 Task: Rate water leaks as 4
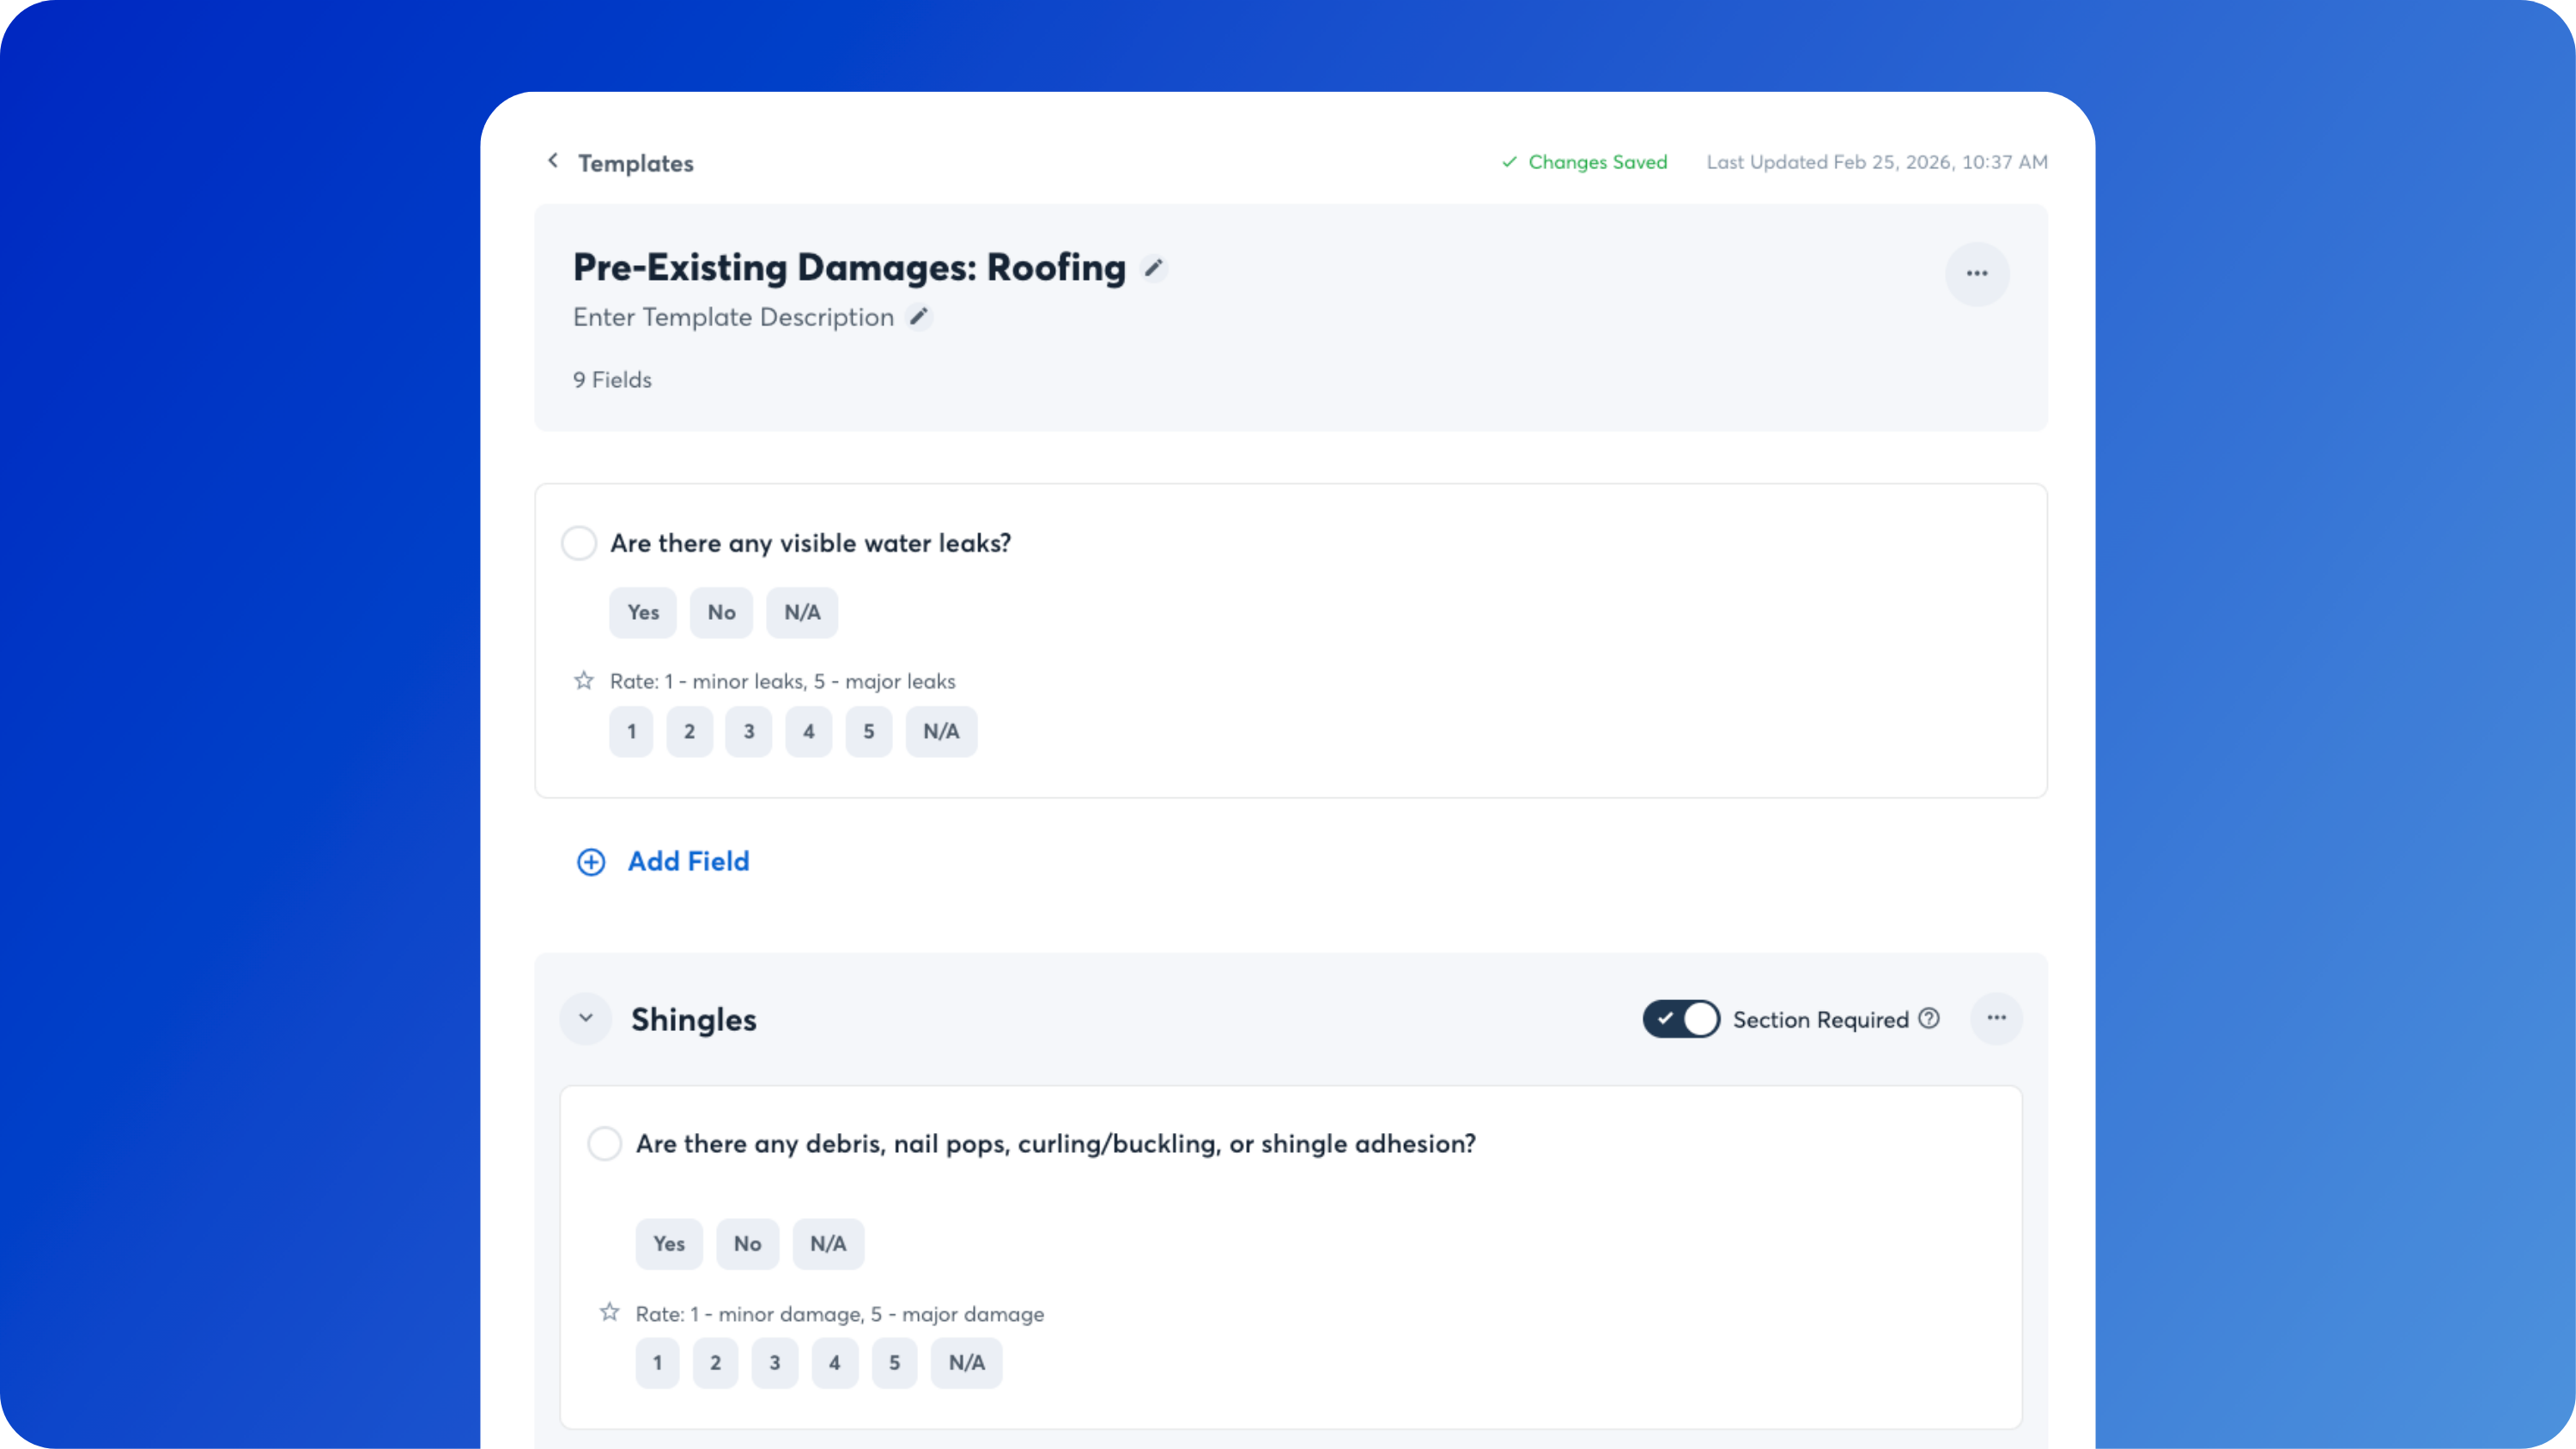pyautogui.click(x=809, y=731)
